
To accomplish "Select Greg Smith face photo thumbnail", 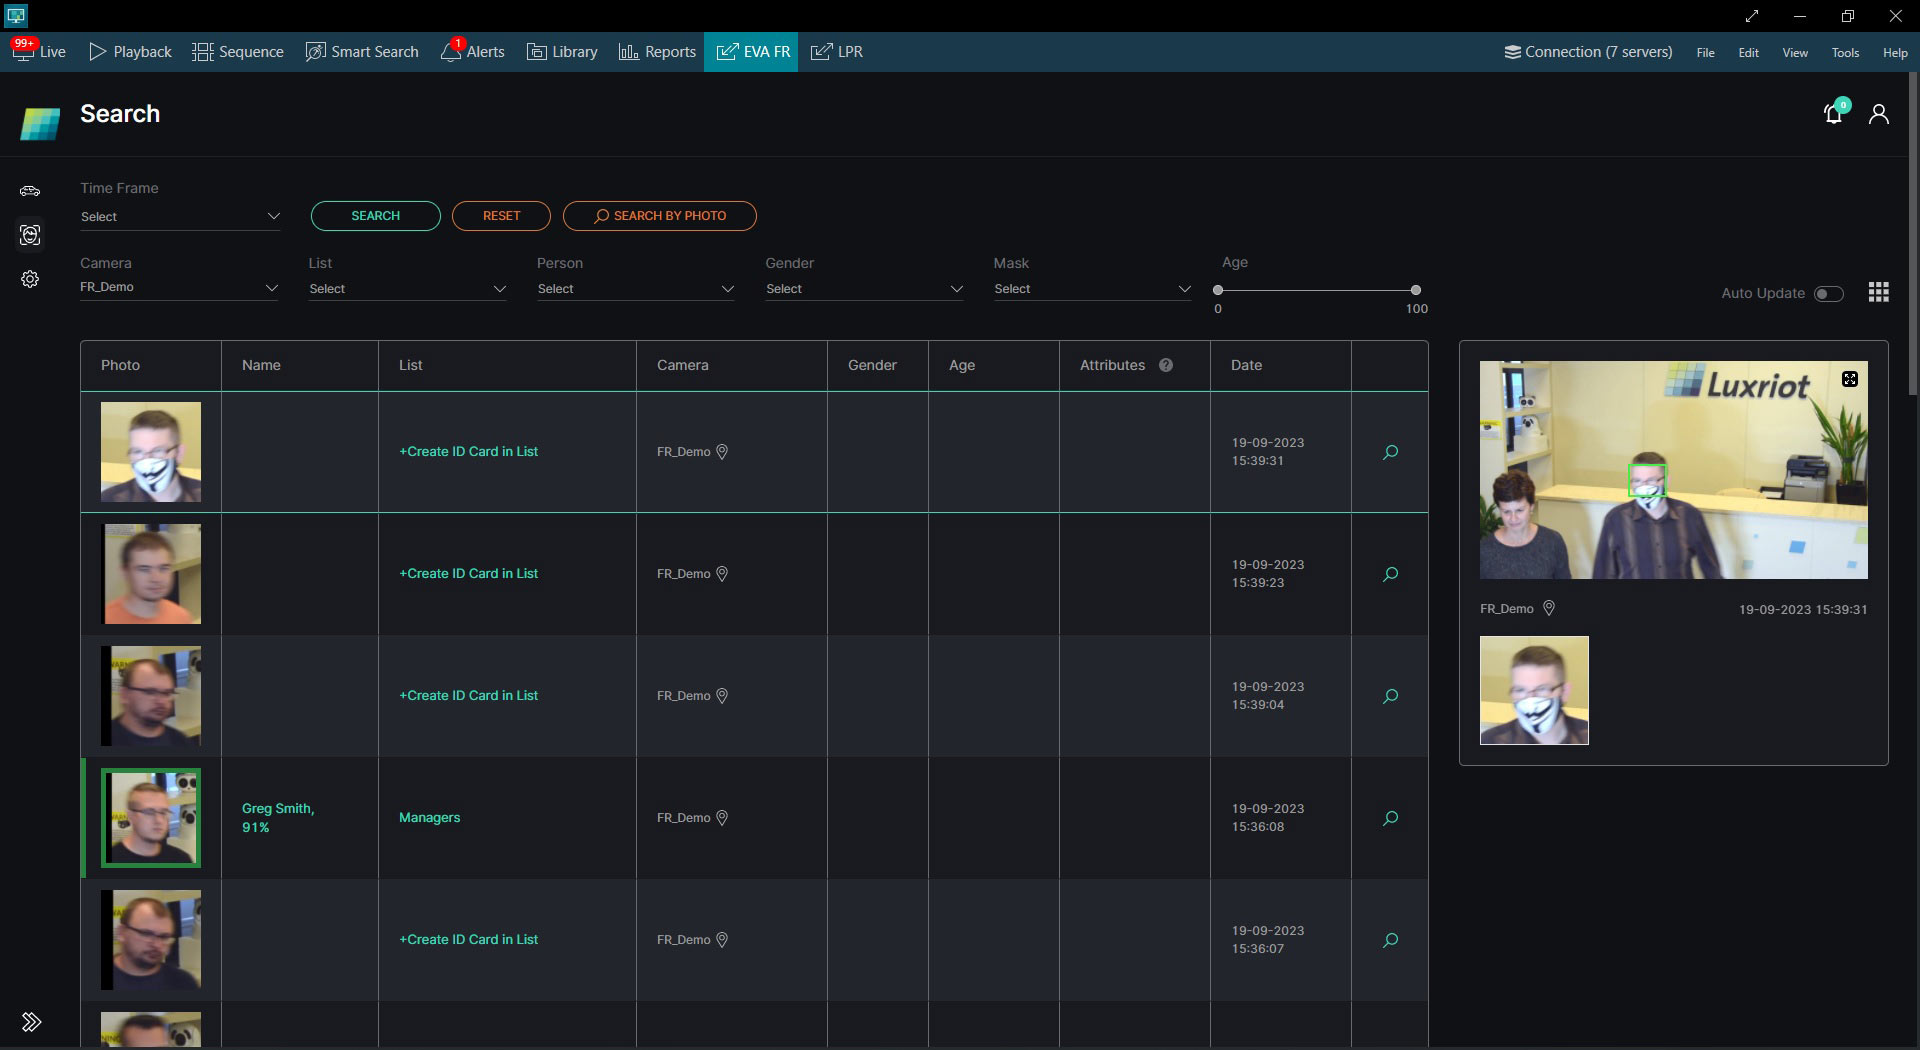I will pyautogui.click(x=151, y=818).
